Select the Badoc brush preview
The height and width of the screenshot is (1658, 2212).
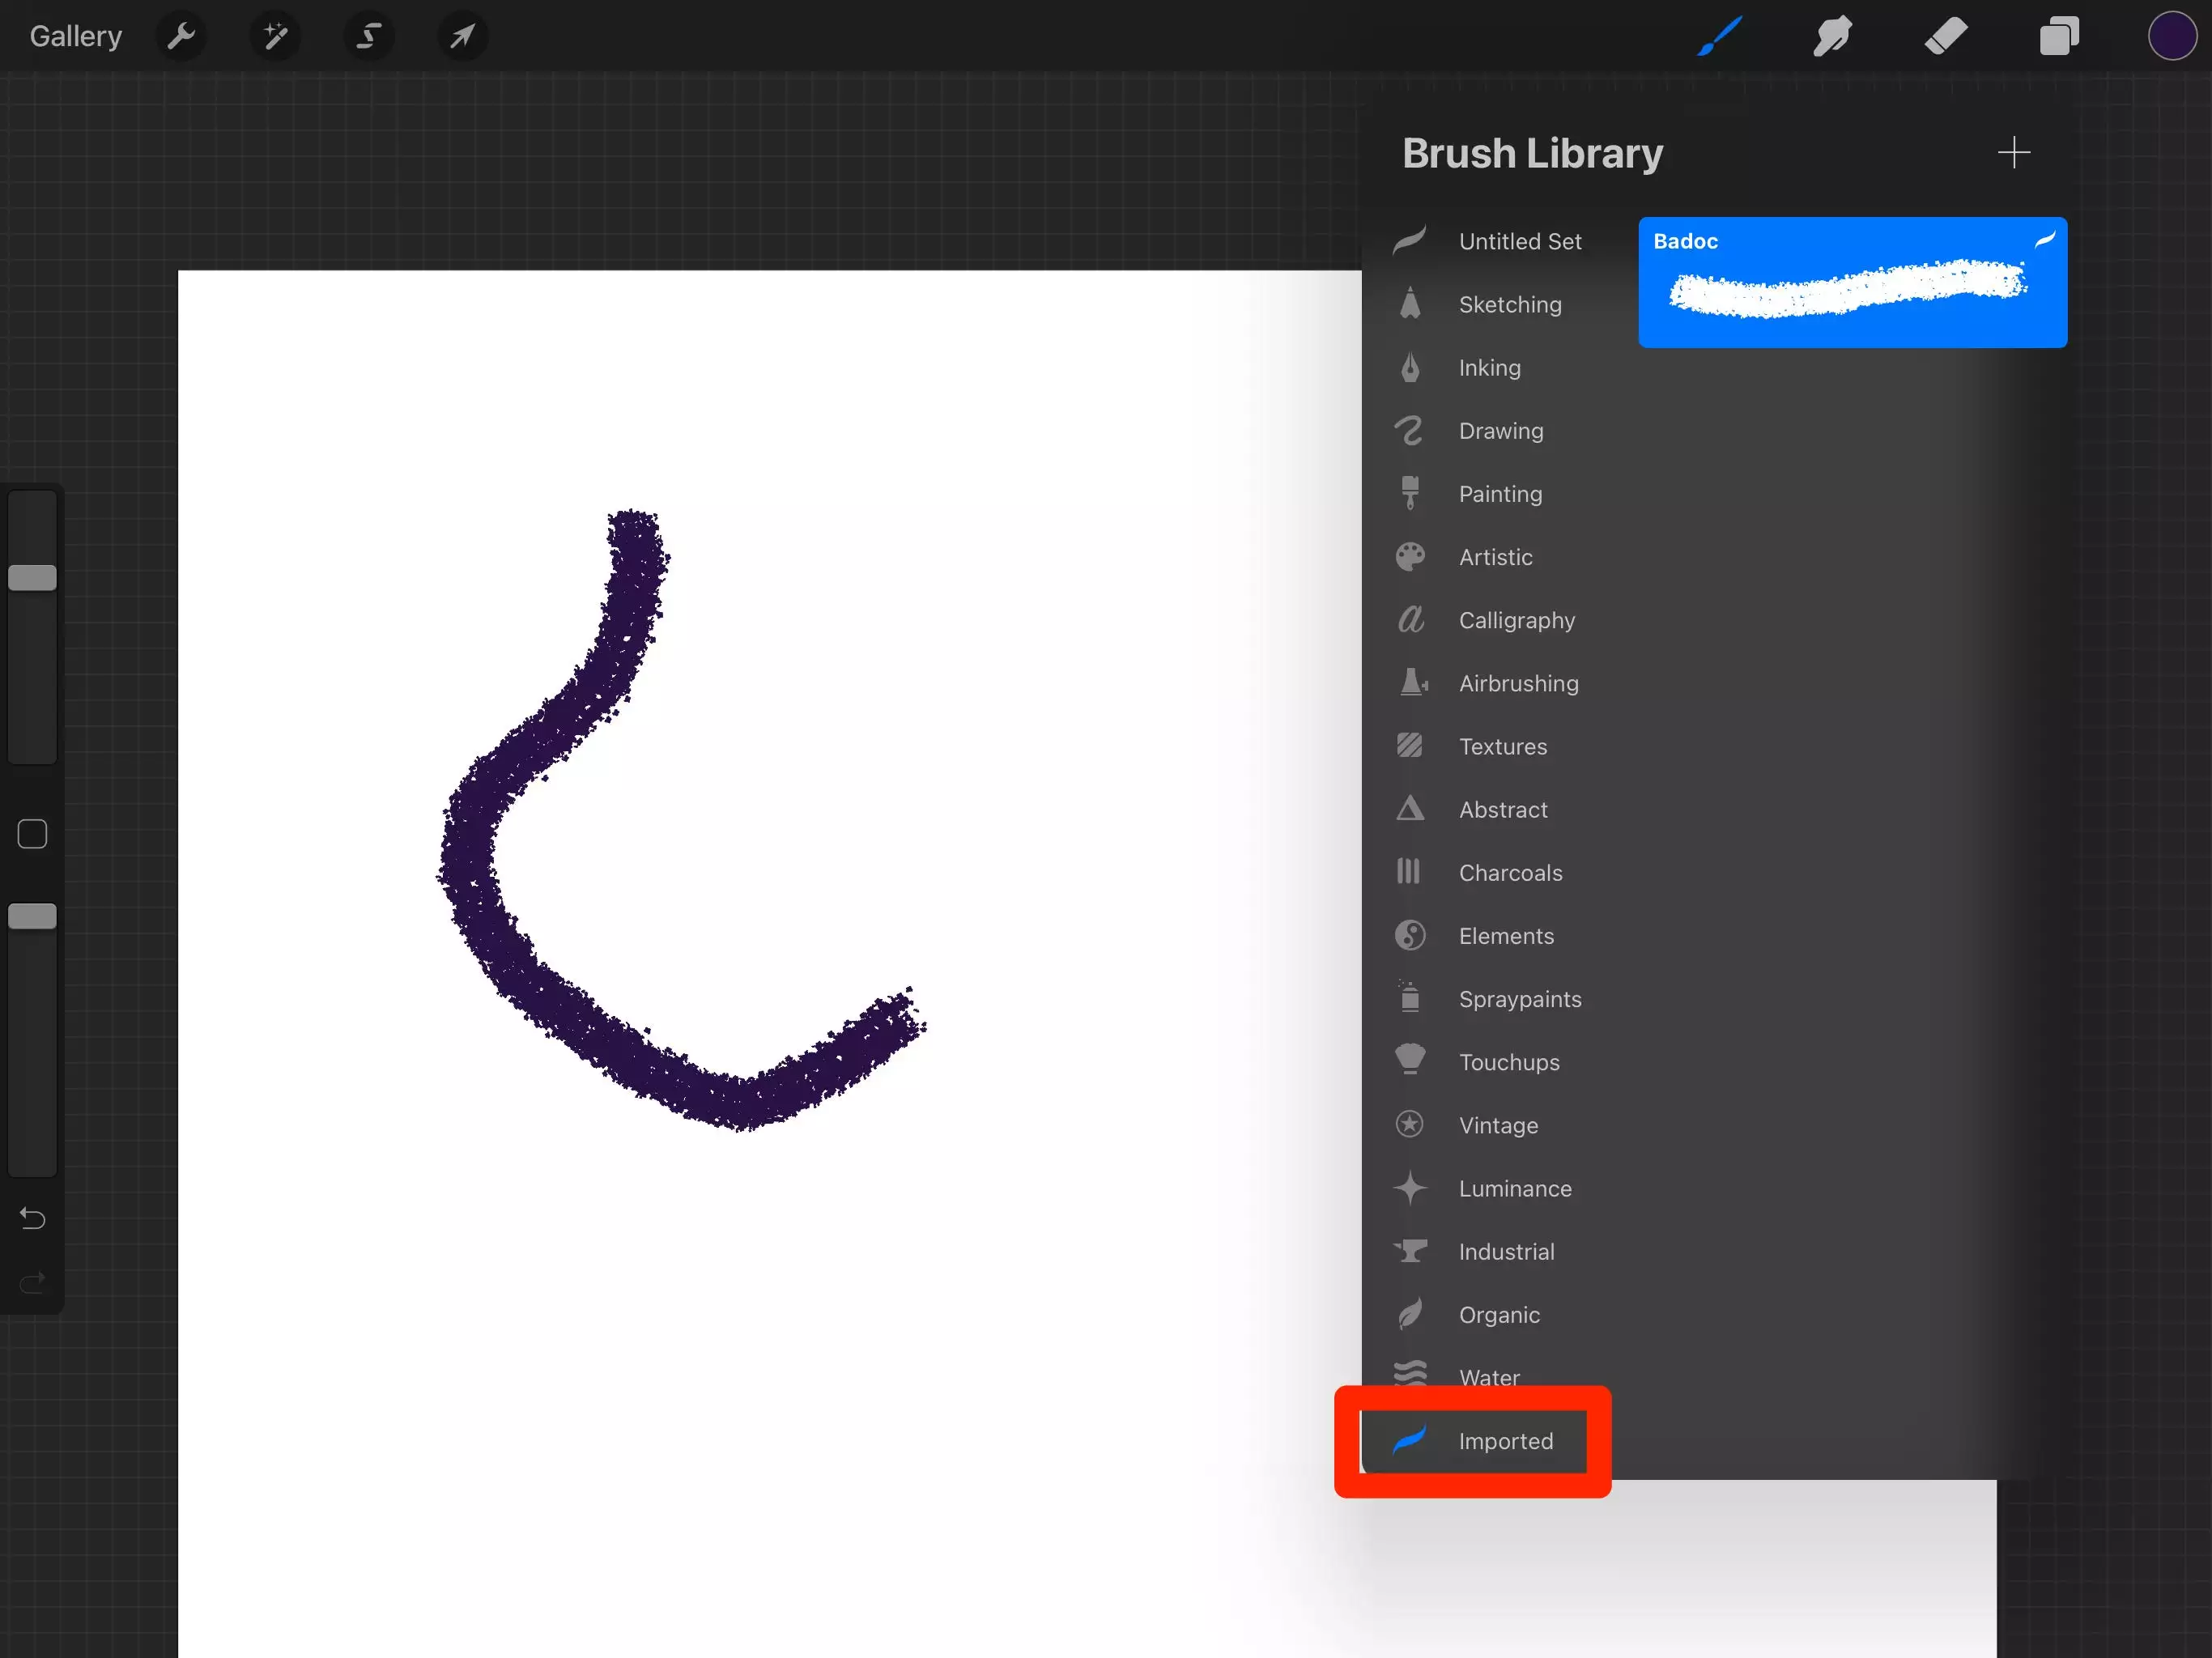[1851, 283]
